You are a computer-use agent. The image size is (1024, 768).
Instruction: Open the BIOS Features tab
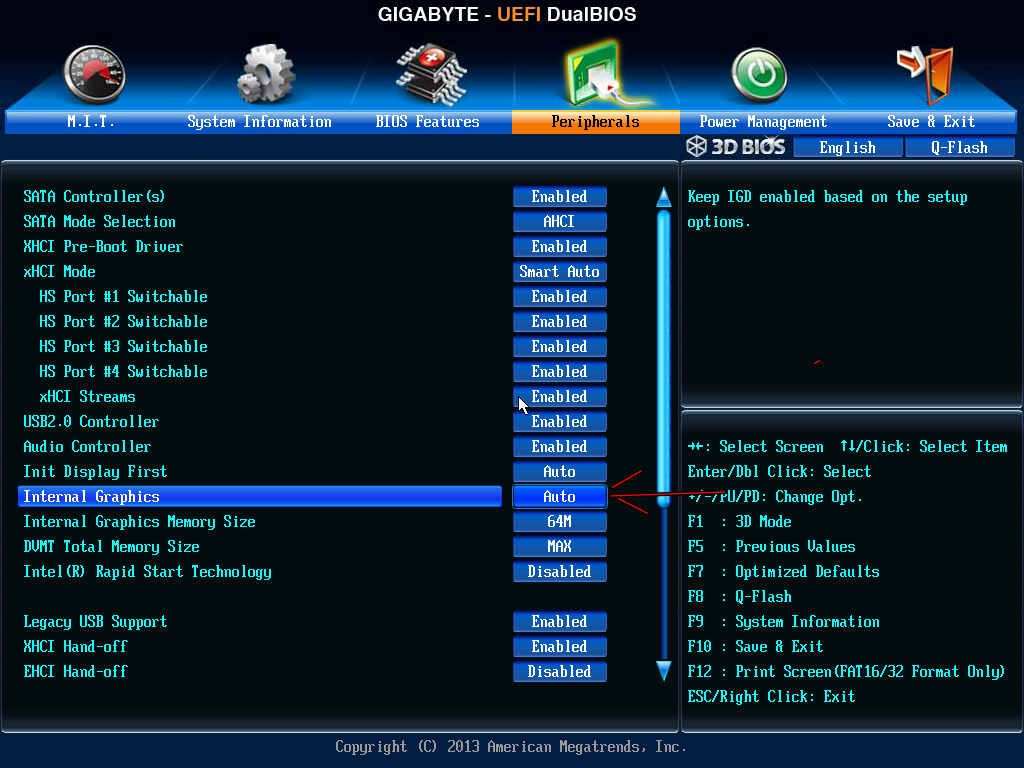pyautogui.click(x=427, y=121)
